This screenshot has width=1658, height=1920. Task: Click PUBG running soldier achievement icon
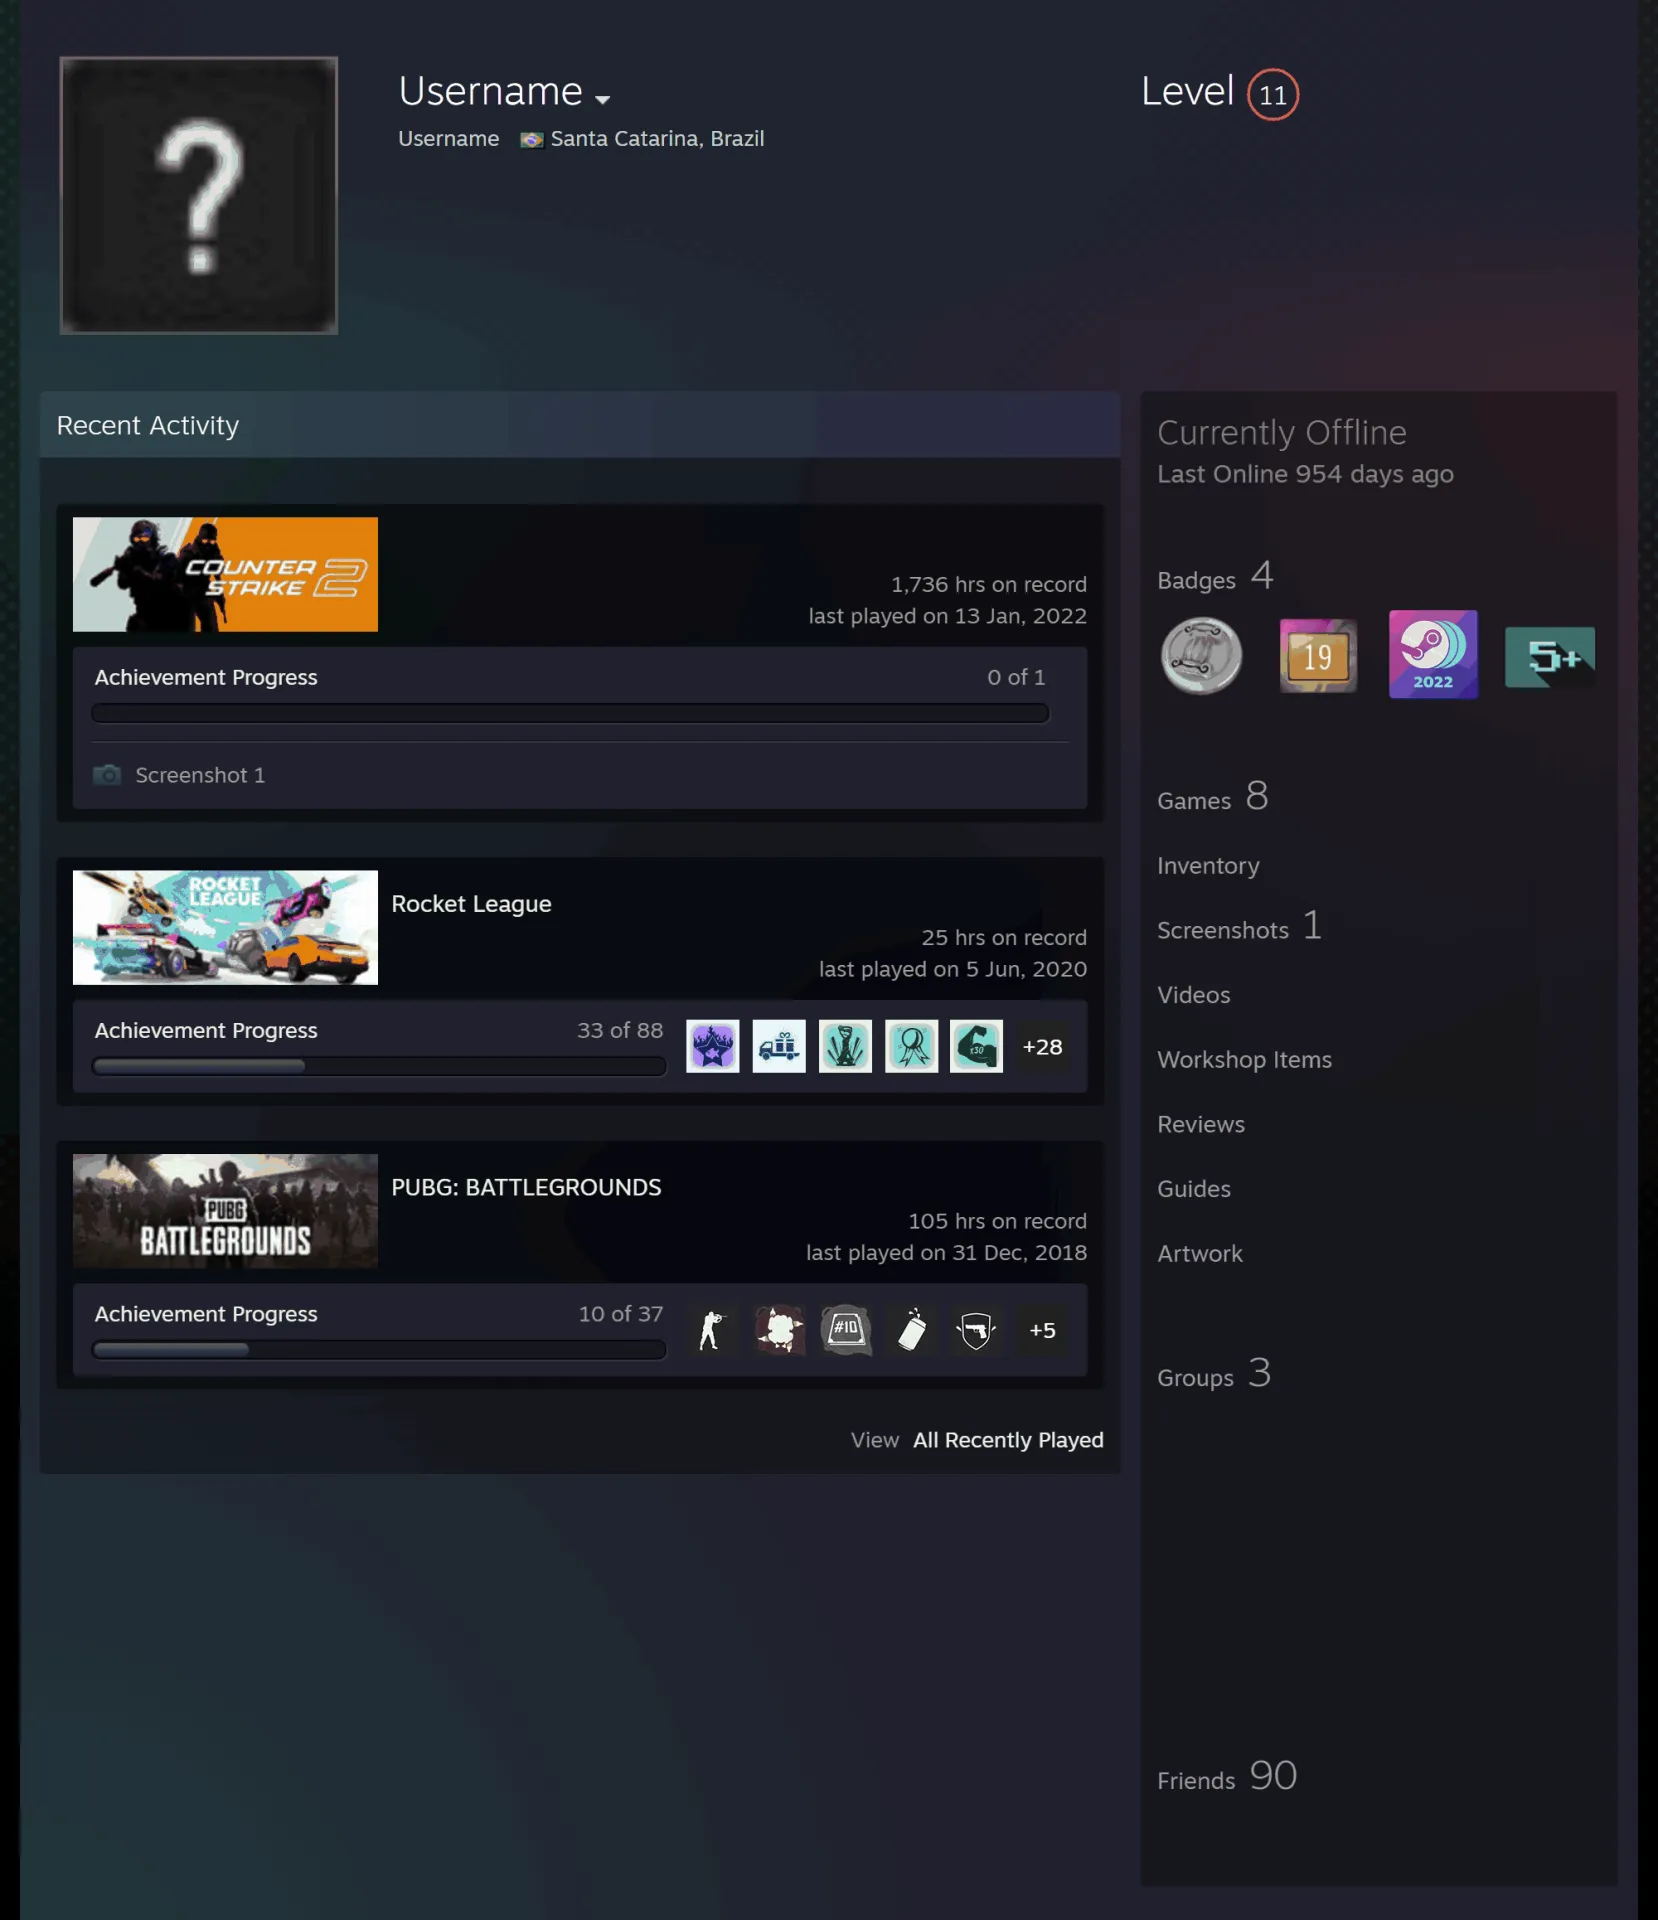coord(713,1330)
